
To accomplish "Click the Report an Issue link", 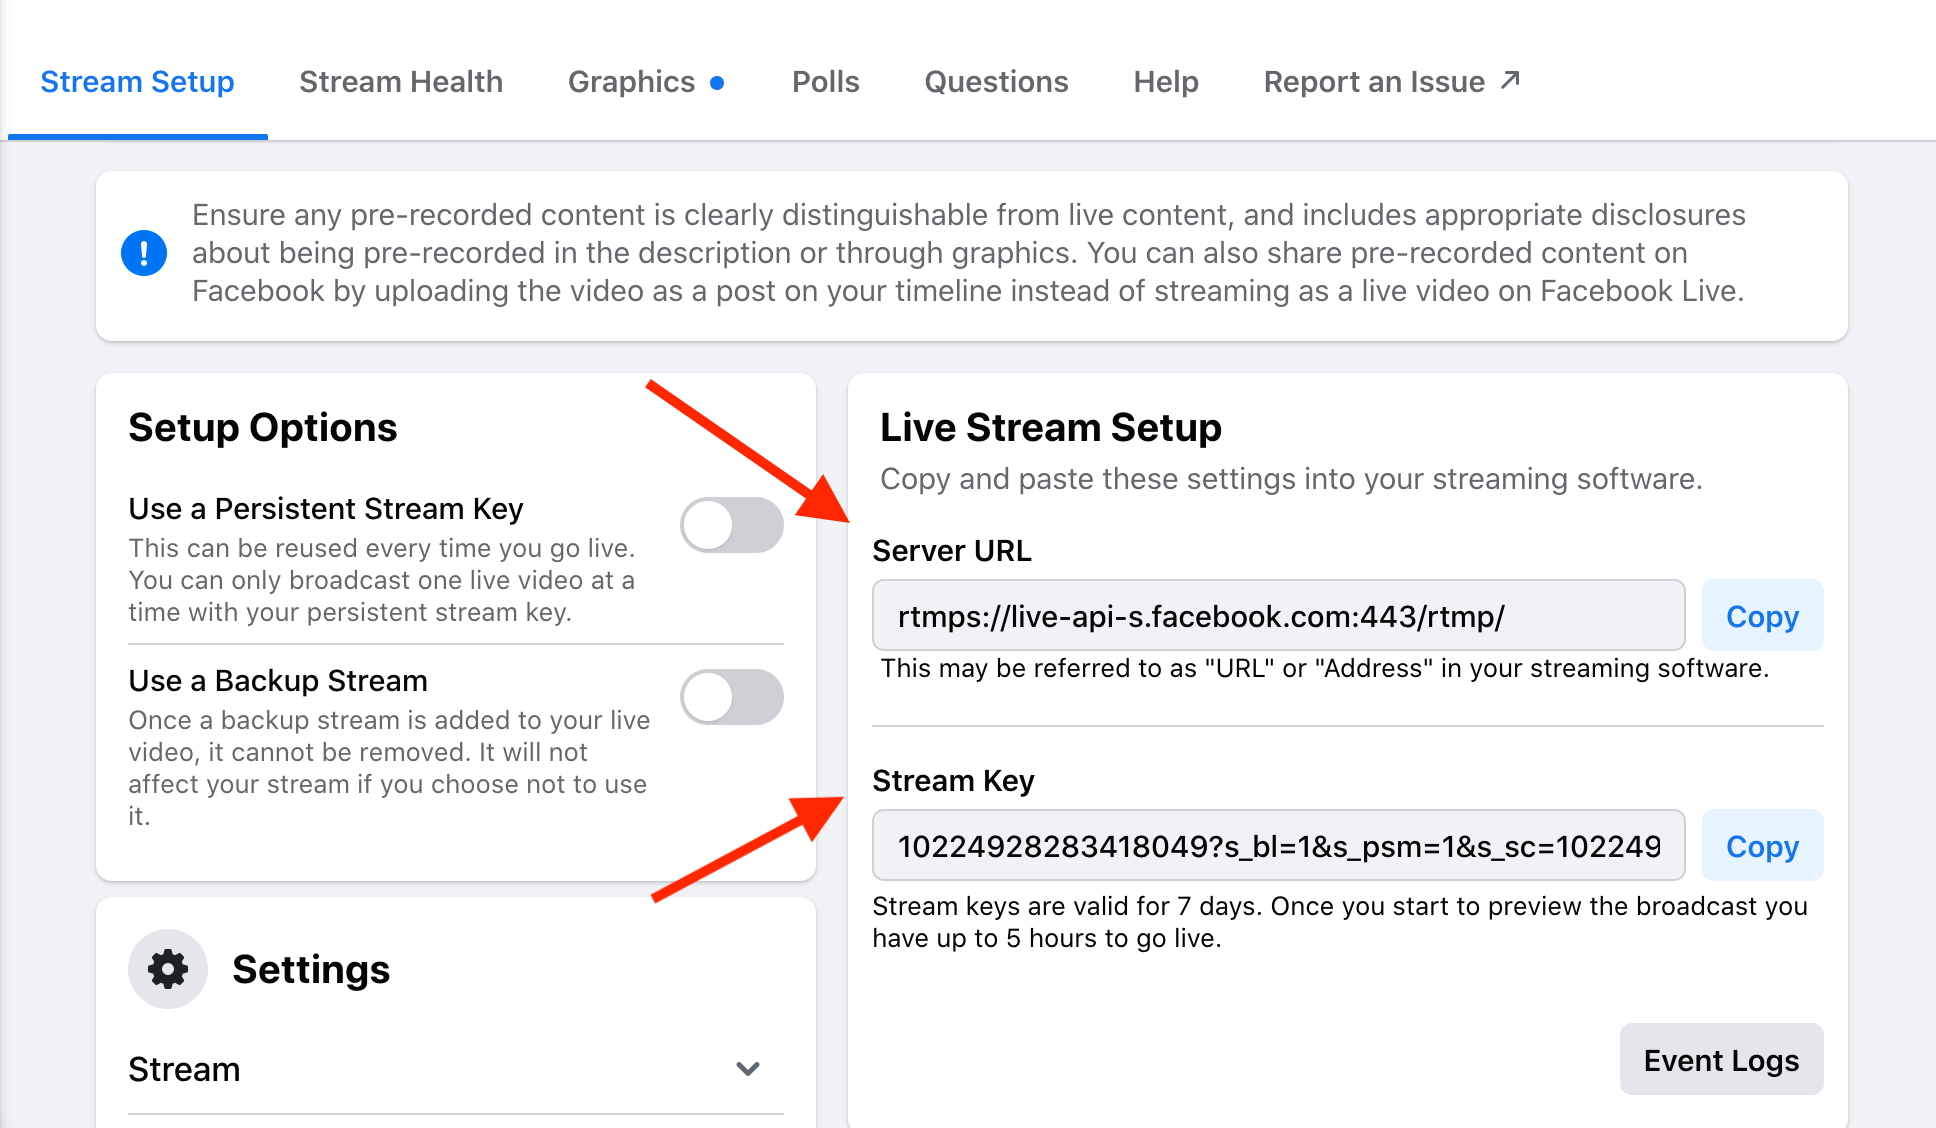I will [1373, 82].
